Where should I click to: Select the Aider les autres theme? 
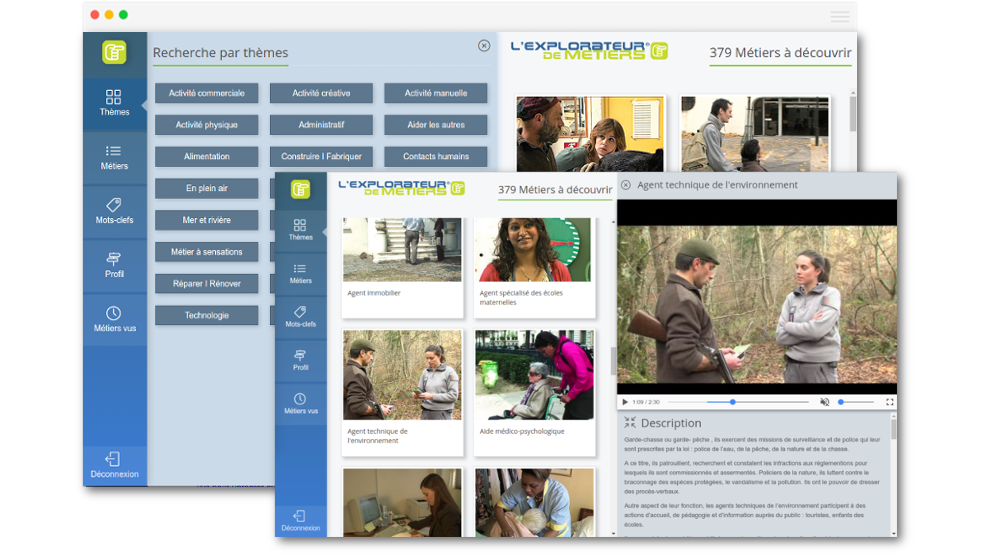[x=435, y=125]
